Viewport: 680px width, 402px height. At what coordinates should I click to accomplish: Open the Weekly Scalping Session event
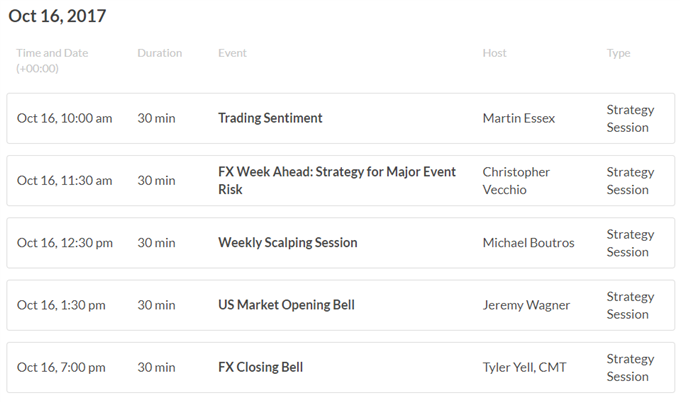pyautogui.click(x=288, y=242)
